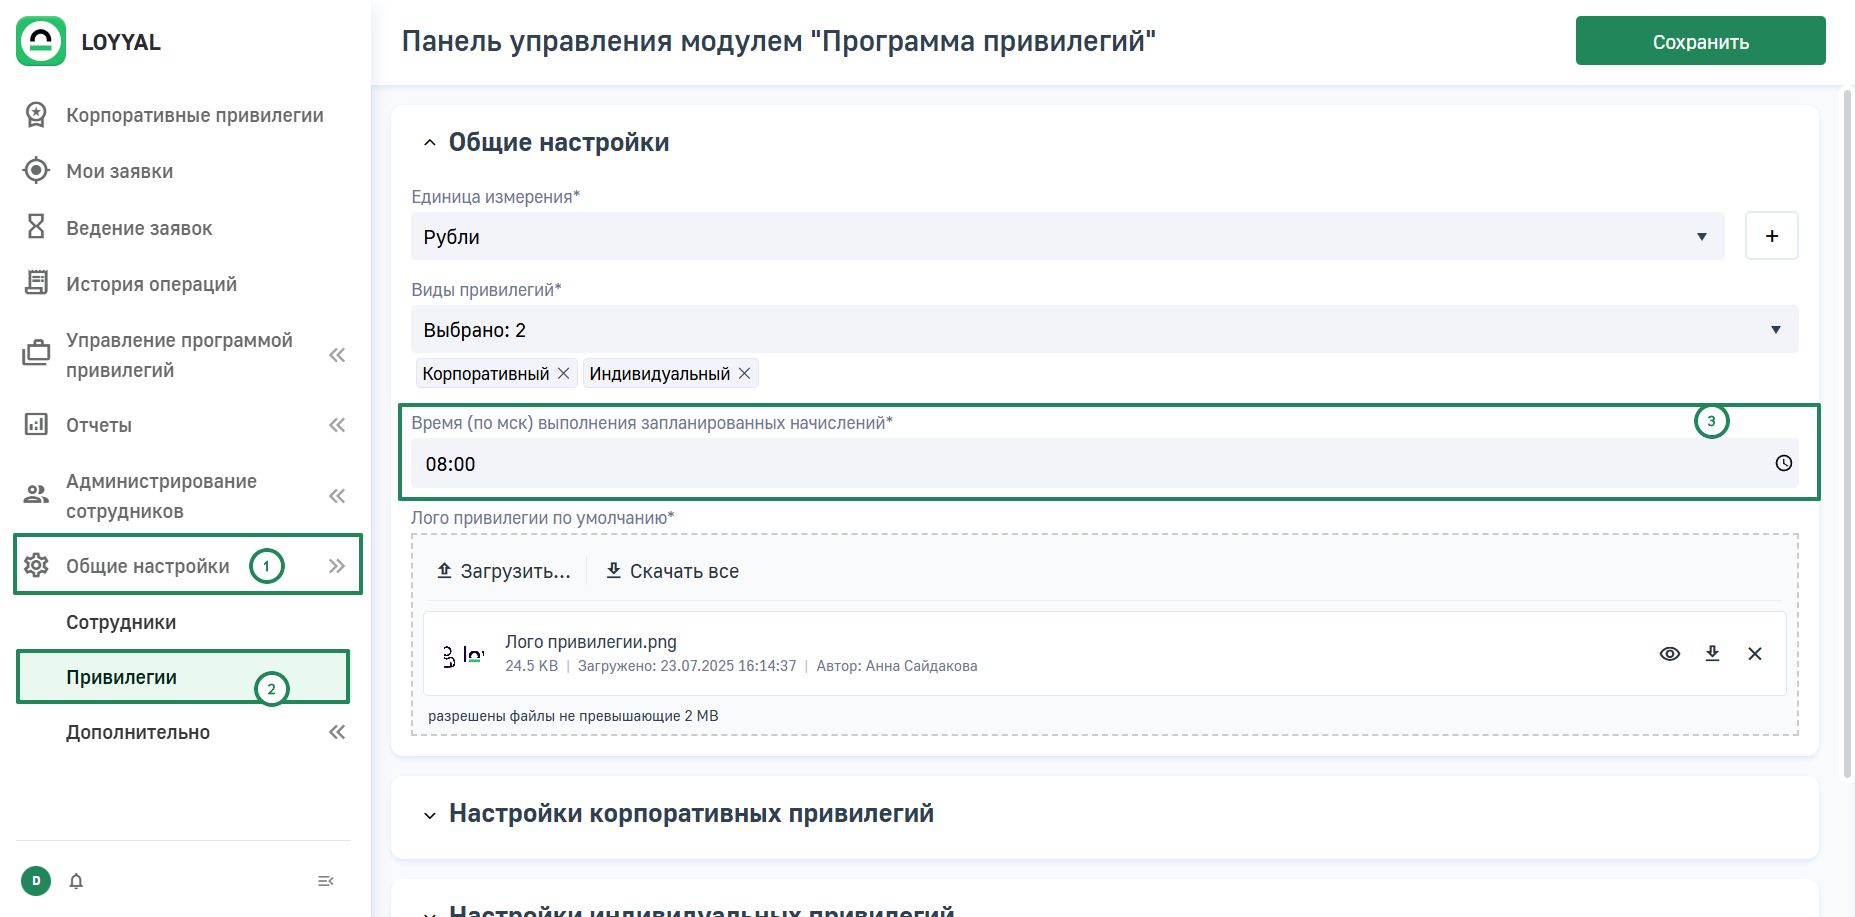Remove the Индивидуальный privilege tag

[744, 373]
